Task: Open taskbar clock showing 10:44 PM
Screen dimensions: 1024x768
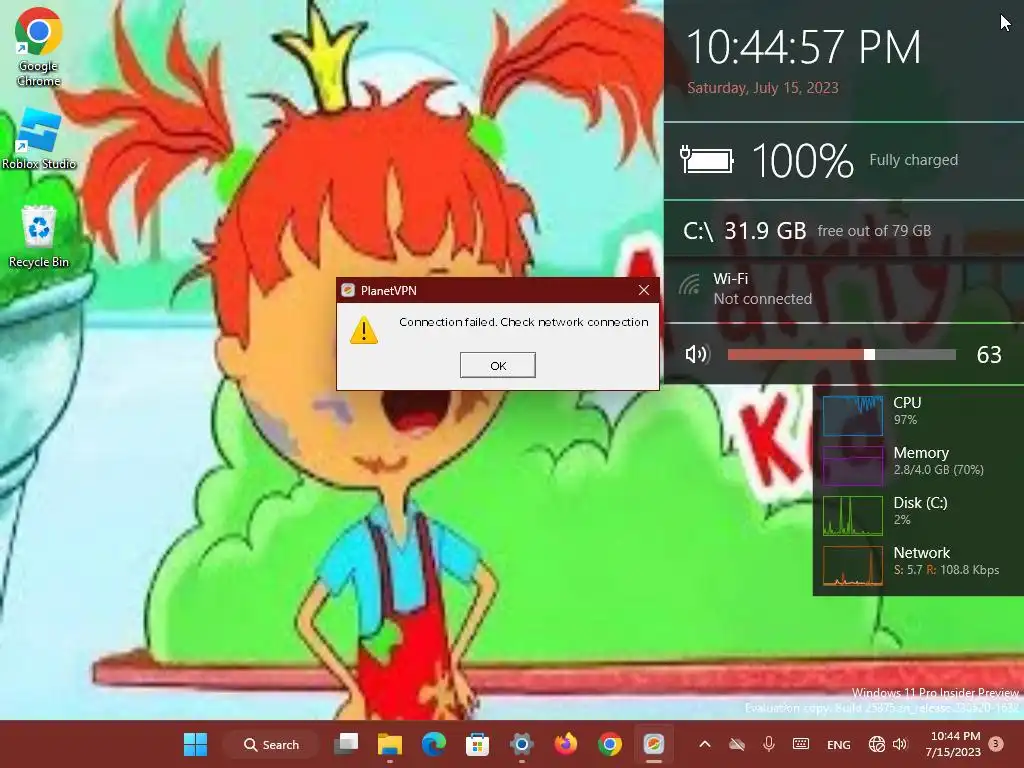Action: point(953,744)
